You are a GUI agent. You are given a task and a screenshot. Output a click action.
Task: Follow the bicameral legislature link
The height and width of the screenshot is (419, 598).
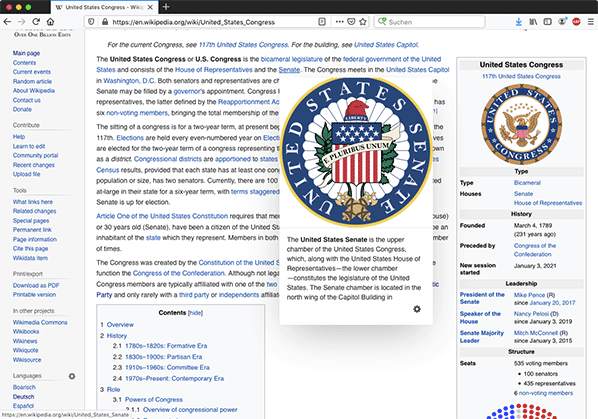[x=291, y=59]
